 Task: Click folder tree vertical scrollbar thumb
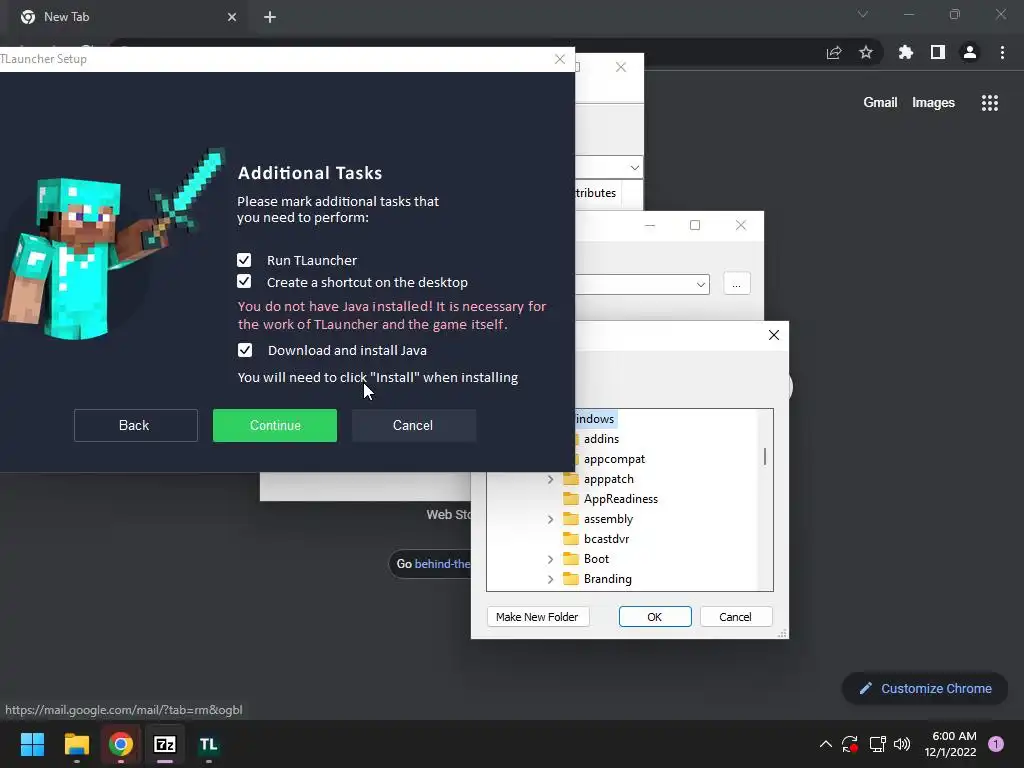(765, 456)
